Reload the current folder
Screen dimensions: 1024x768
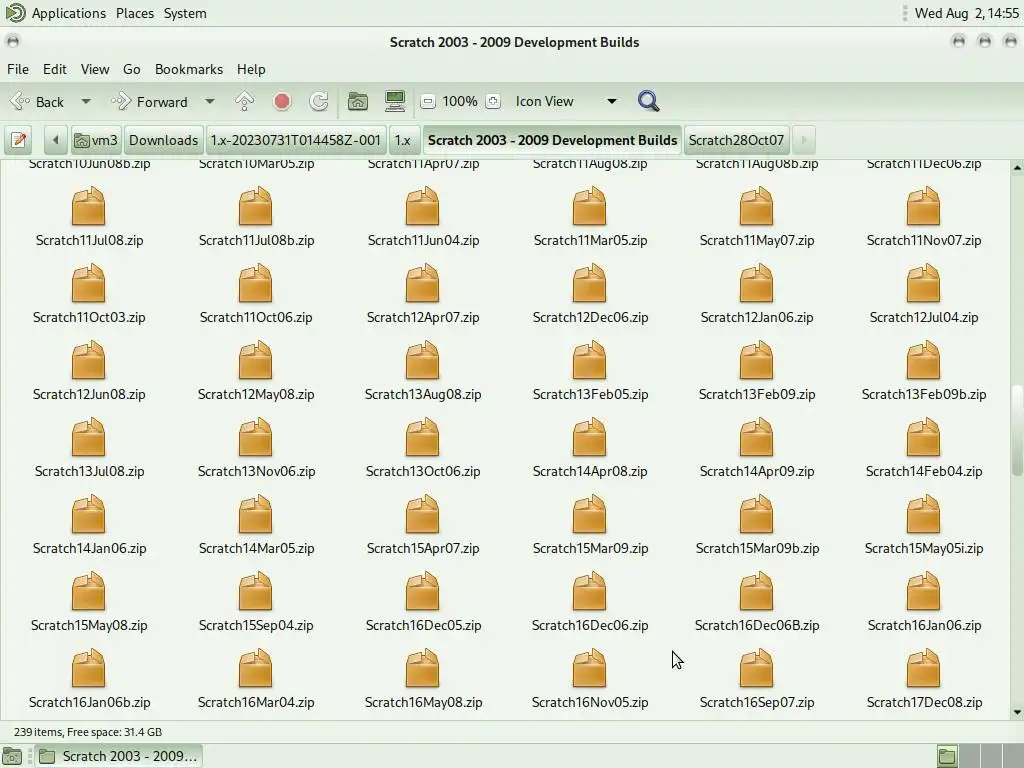319,101
